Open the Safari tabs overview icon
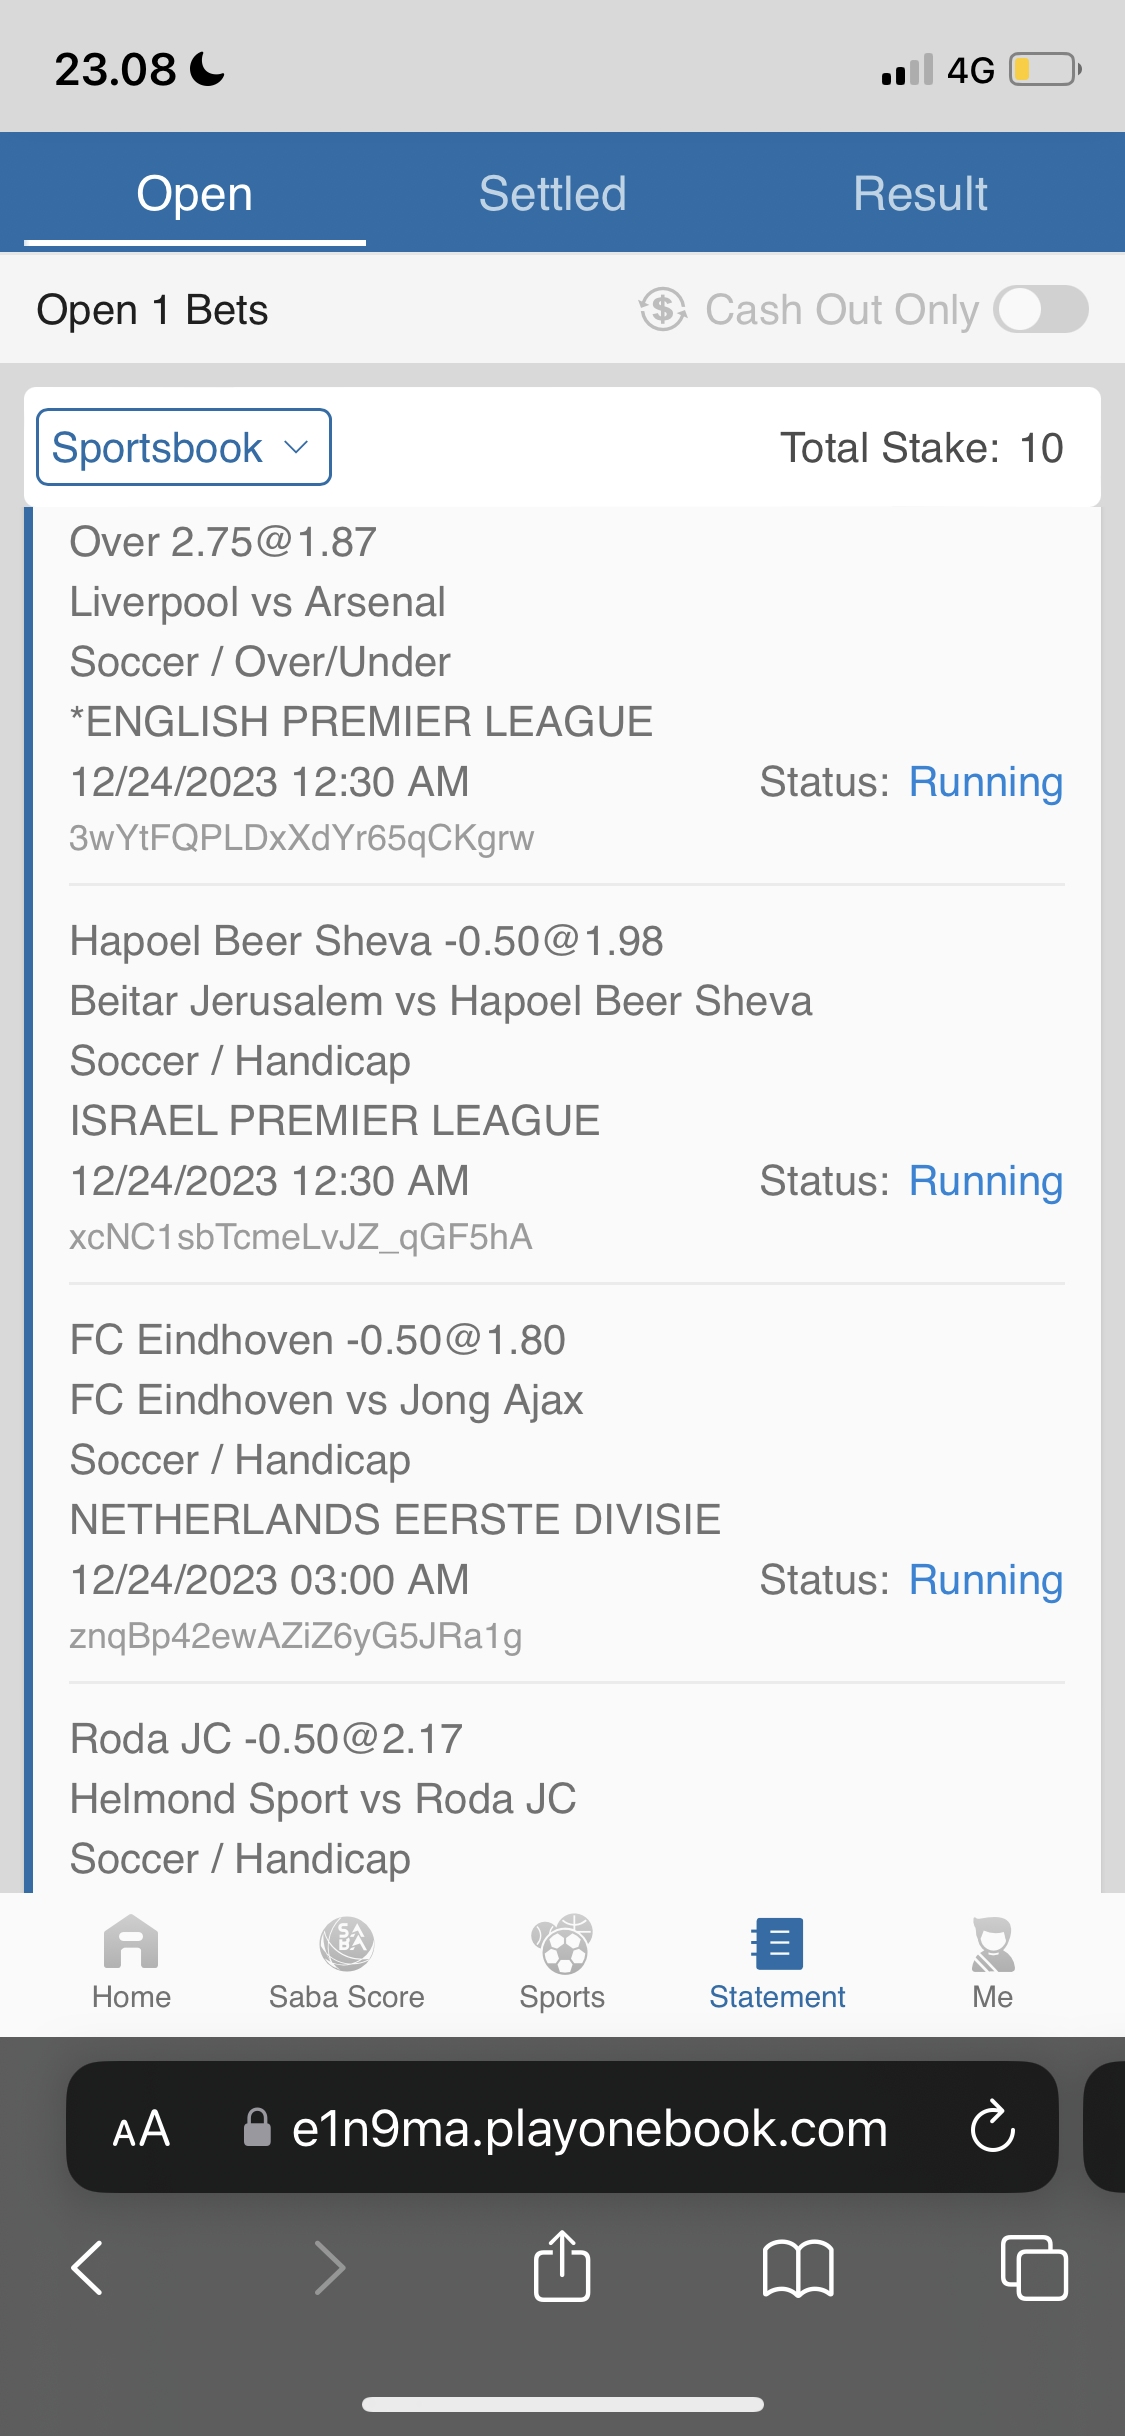 1033,2267
